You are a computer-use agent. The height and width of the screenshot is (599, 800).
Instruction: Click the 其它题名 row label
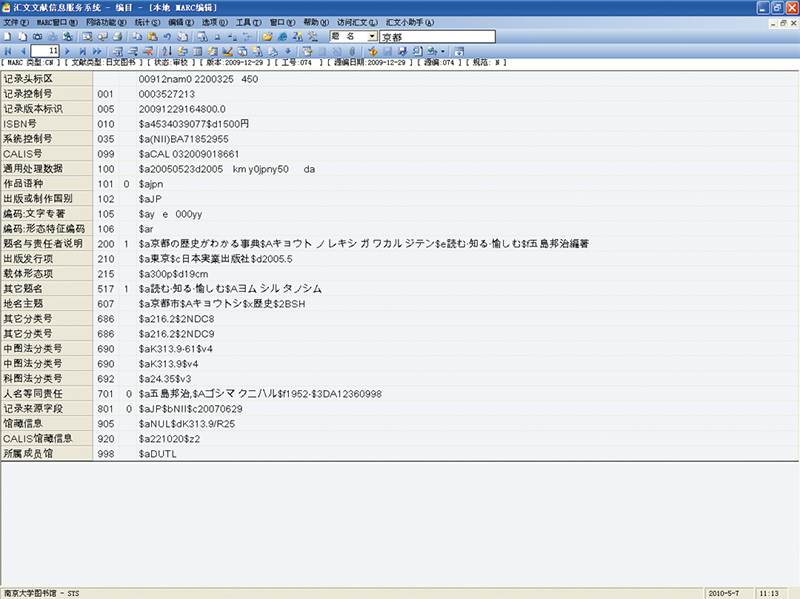(46, 289)
